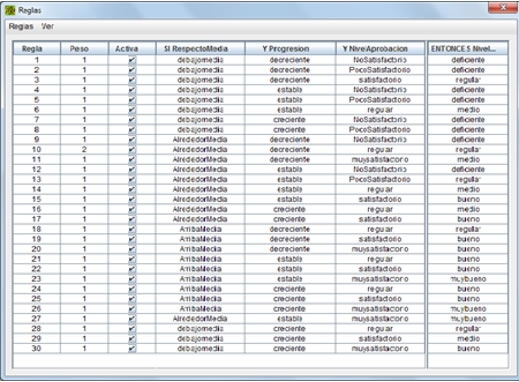The image size is (519, 382).
Task: Click bueno result cell in rule 30
Action: [x=468, y=348]
